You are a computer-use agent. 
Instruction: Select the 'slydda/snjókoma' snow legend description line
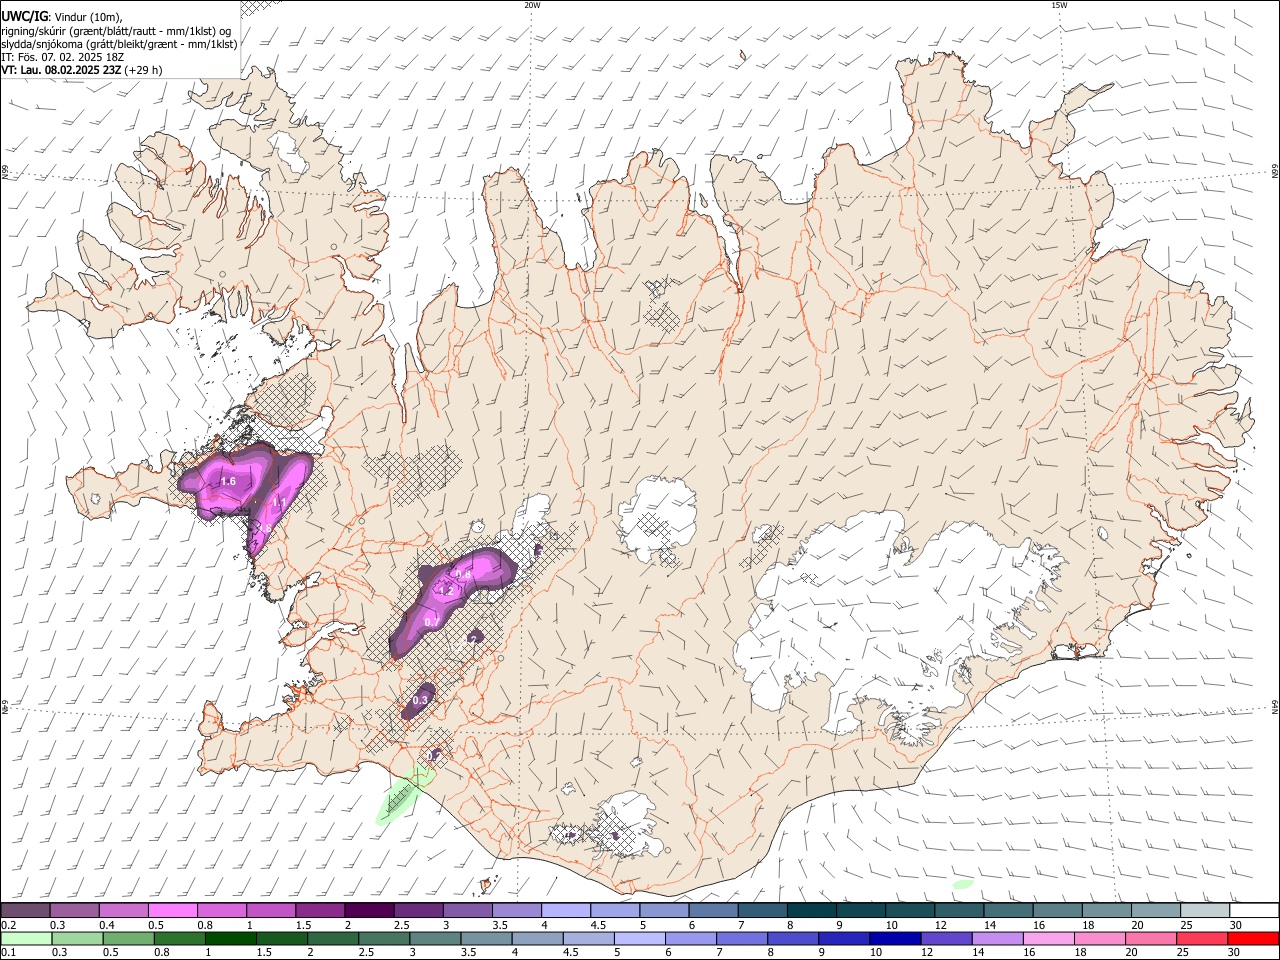coord(120,44)
